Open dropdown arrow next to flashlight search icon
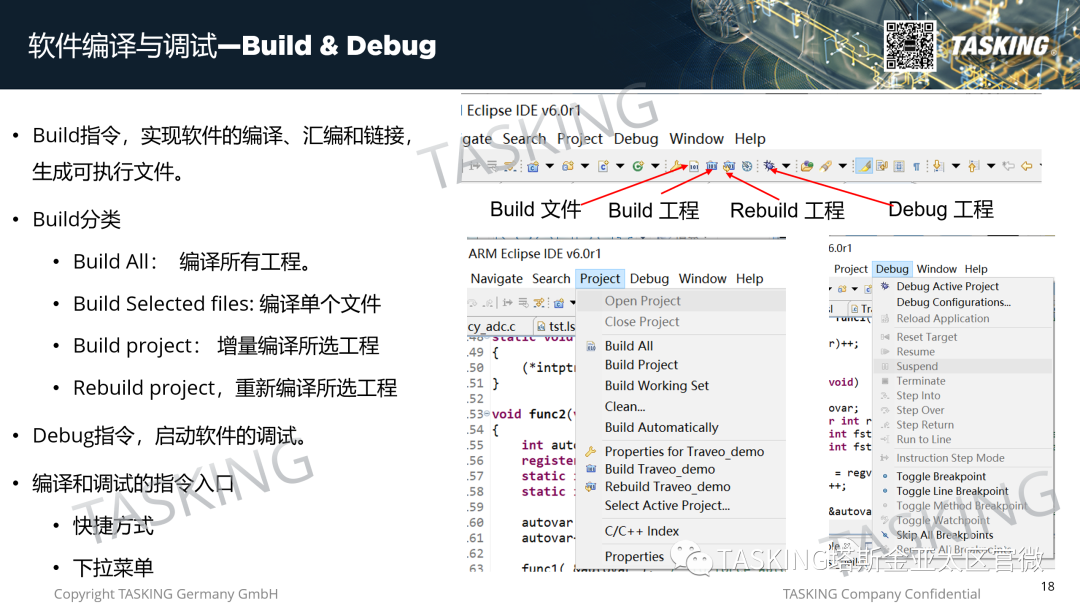This screenshot has width=1080, height=608. coord(842,166)
